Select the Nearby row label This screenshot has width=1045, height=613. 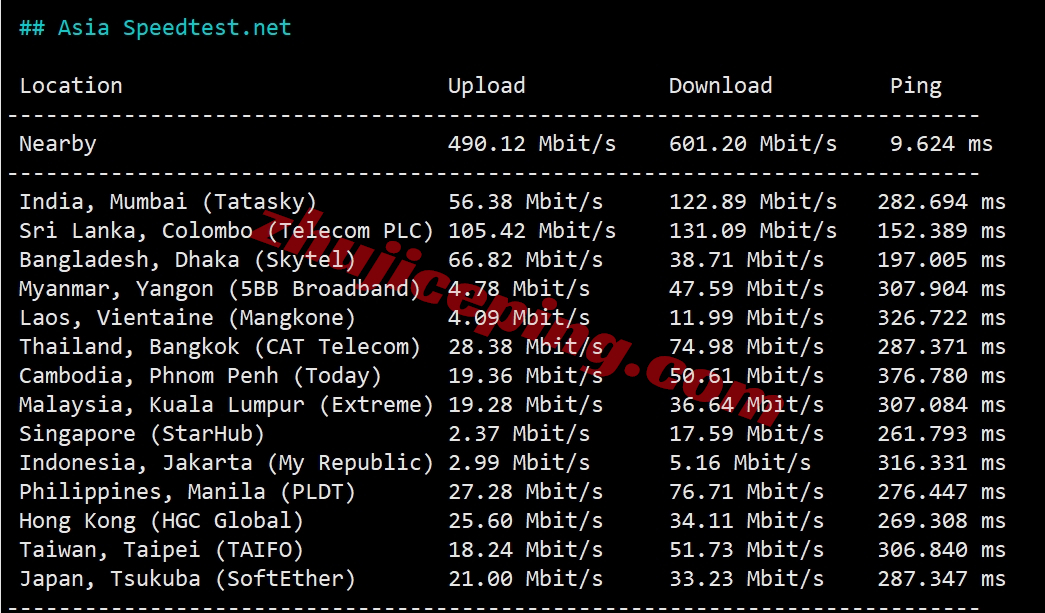[58, 144]
